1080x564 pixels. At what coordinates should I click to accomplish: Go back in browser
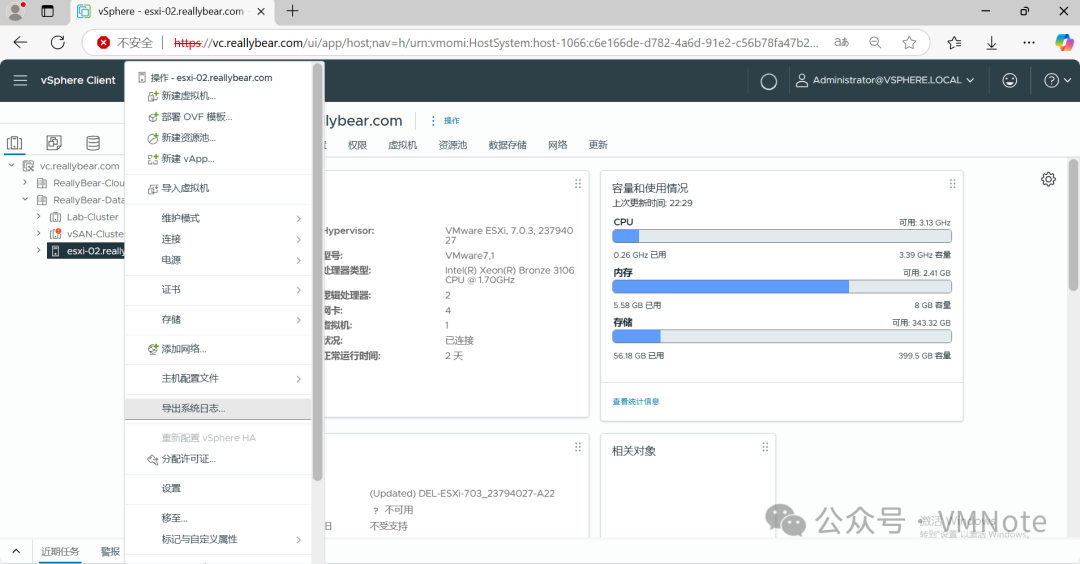click(x=20, y=43)
